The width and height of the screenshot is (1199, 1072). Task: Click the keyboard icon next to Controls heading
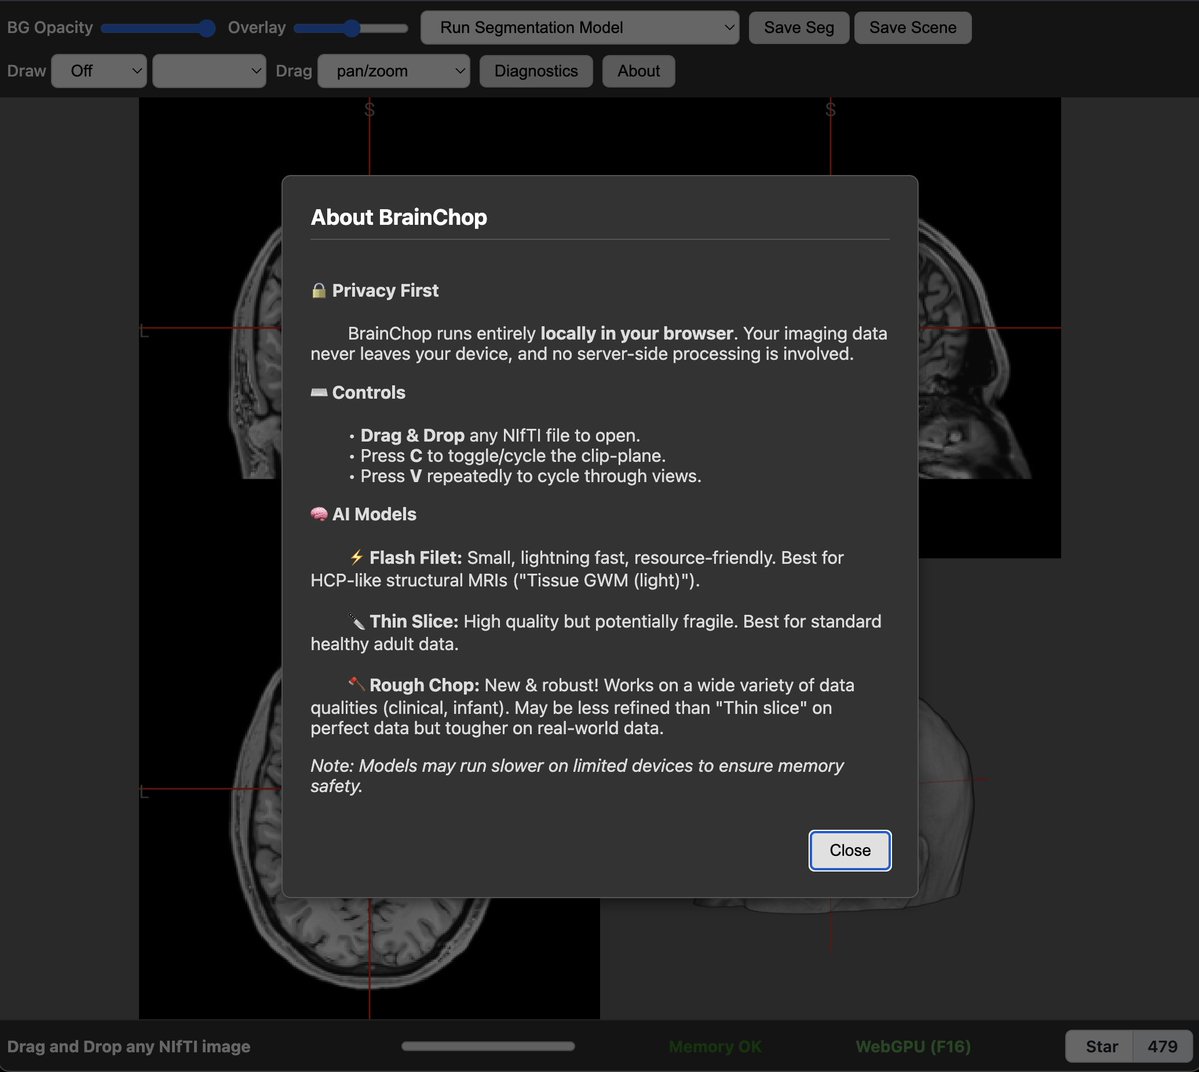pos(317,392)
